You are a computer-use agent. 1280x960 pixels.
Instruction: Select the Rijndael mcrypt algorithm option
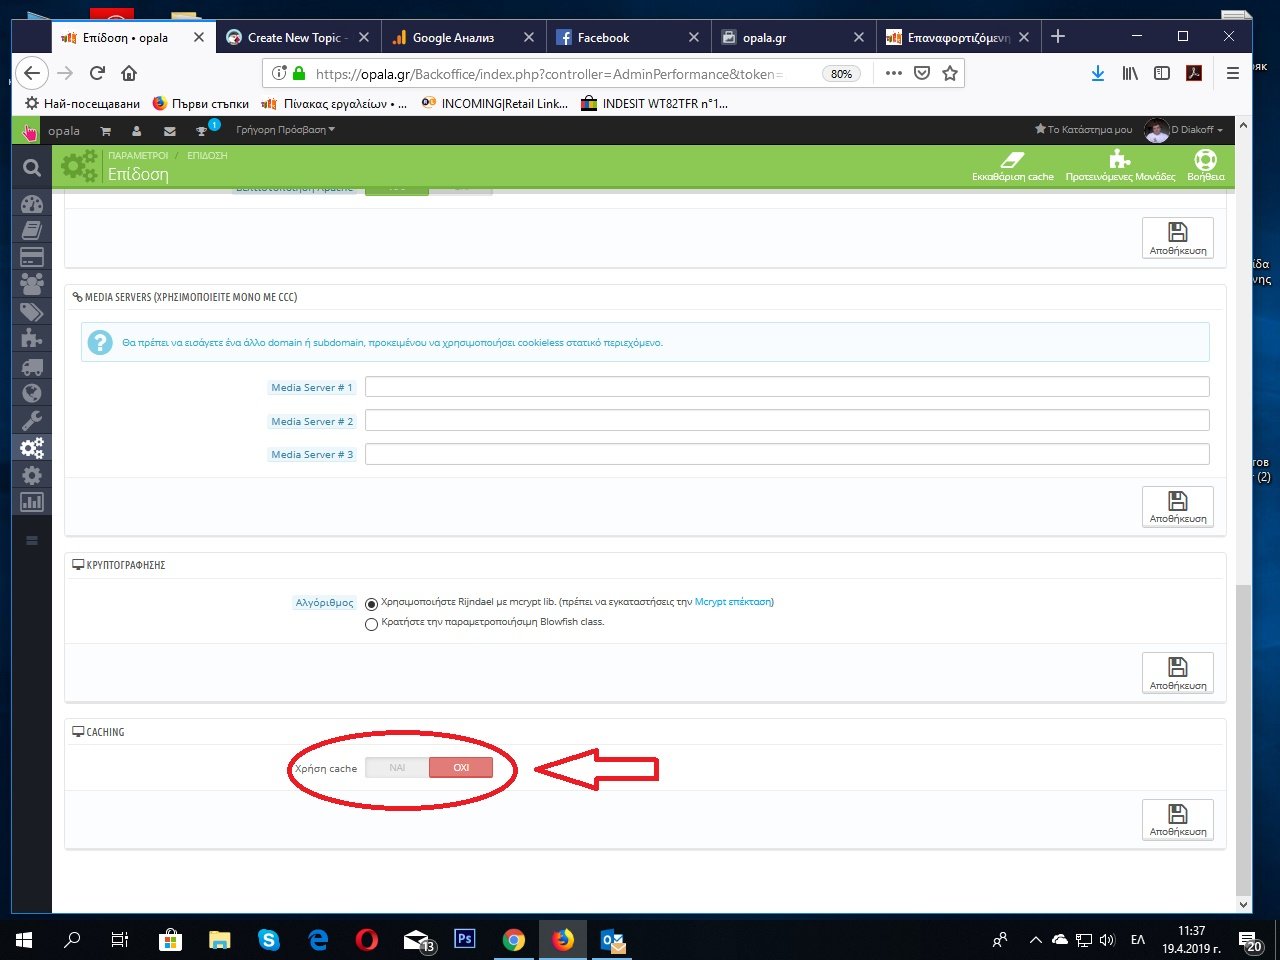(372, 604)
